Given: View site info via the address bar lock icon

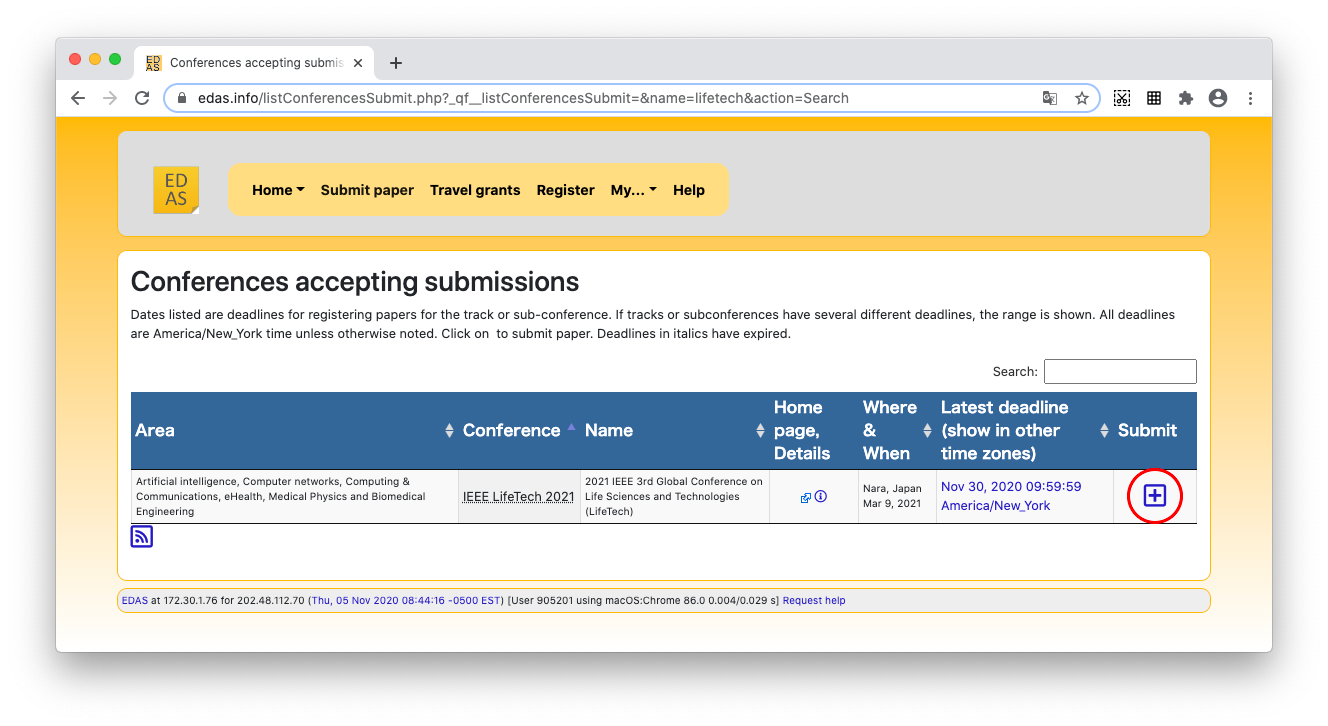Looking at the screenshot, I should coord(182,98).
